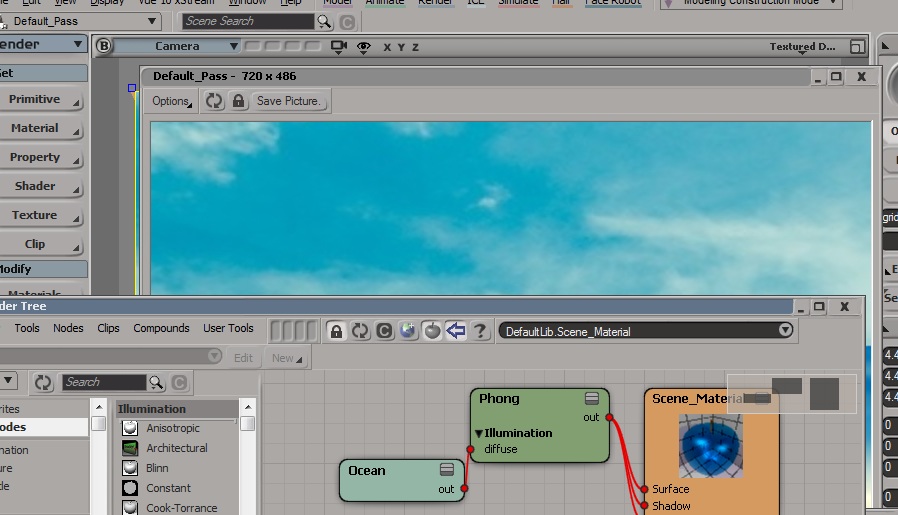Open the Texture menu button
This screenshot has width=898, height=515.
(41, 215)
